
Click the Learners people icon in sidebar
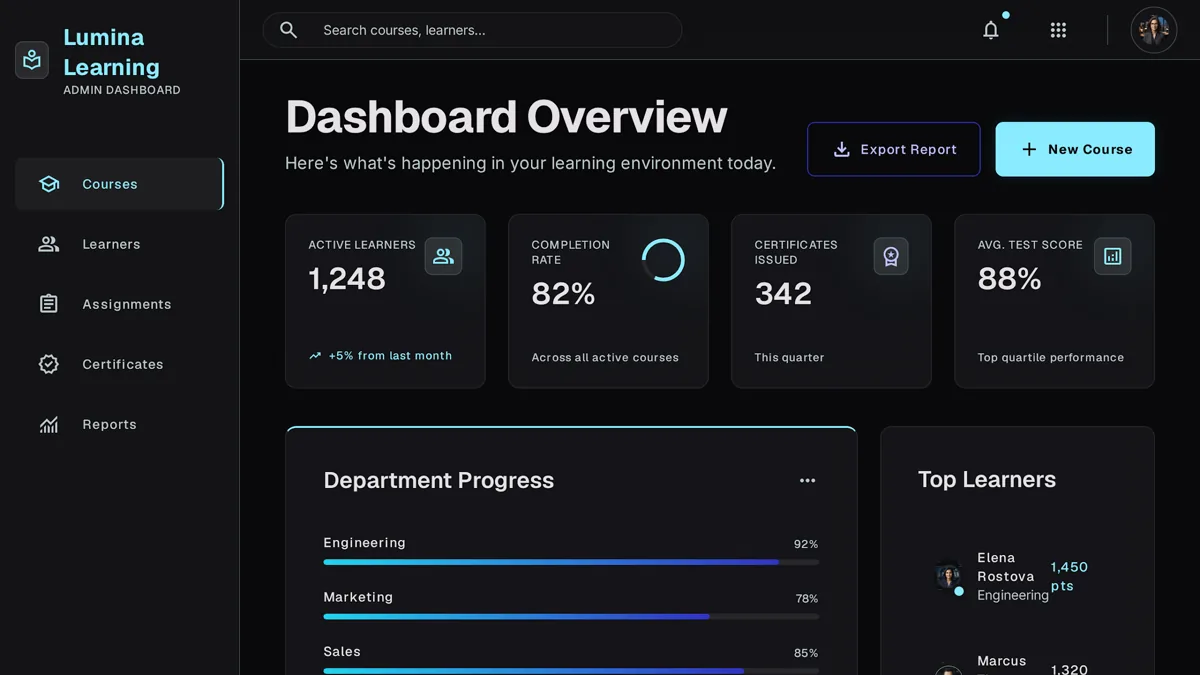point(49,244)
